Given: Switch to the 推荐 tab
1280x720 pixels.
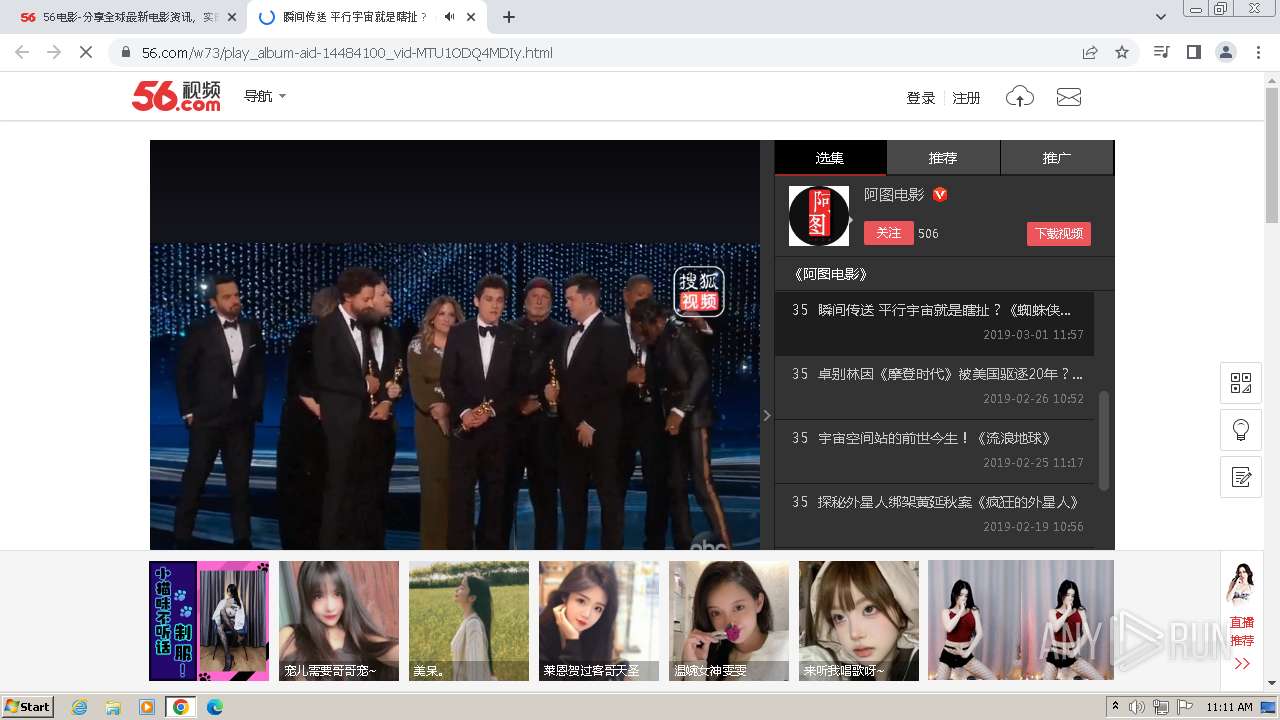Looking at the screenshot, I should tap(943, 158).
